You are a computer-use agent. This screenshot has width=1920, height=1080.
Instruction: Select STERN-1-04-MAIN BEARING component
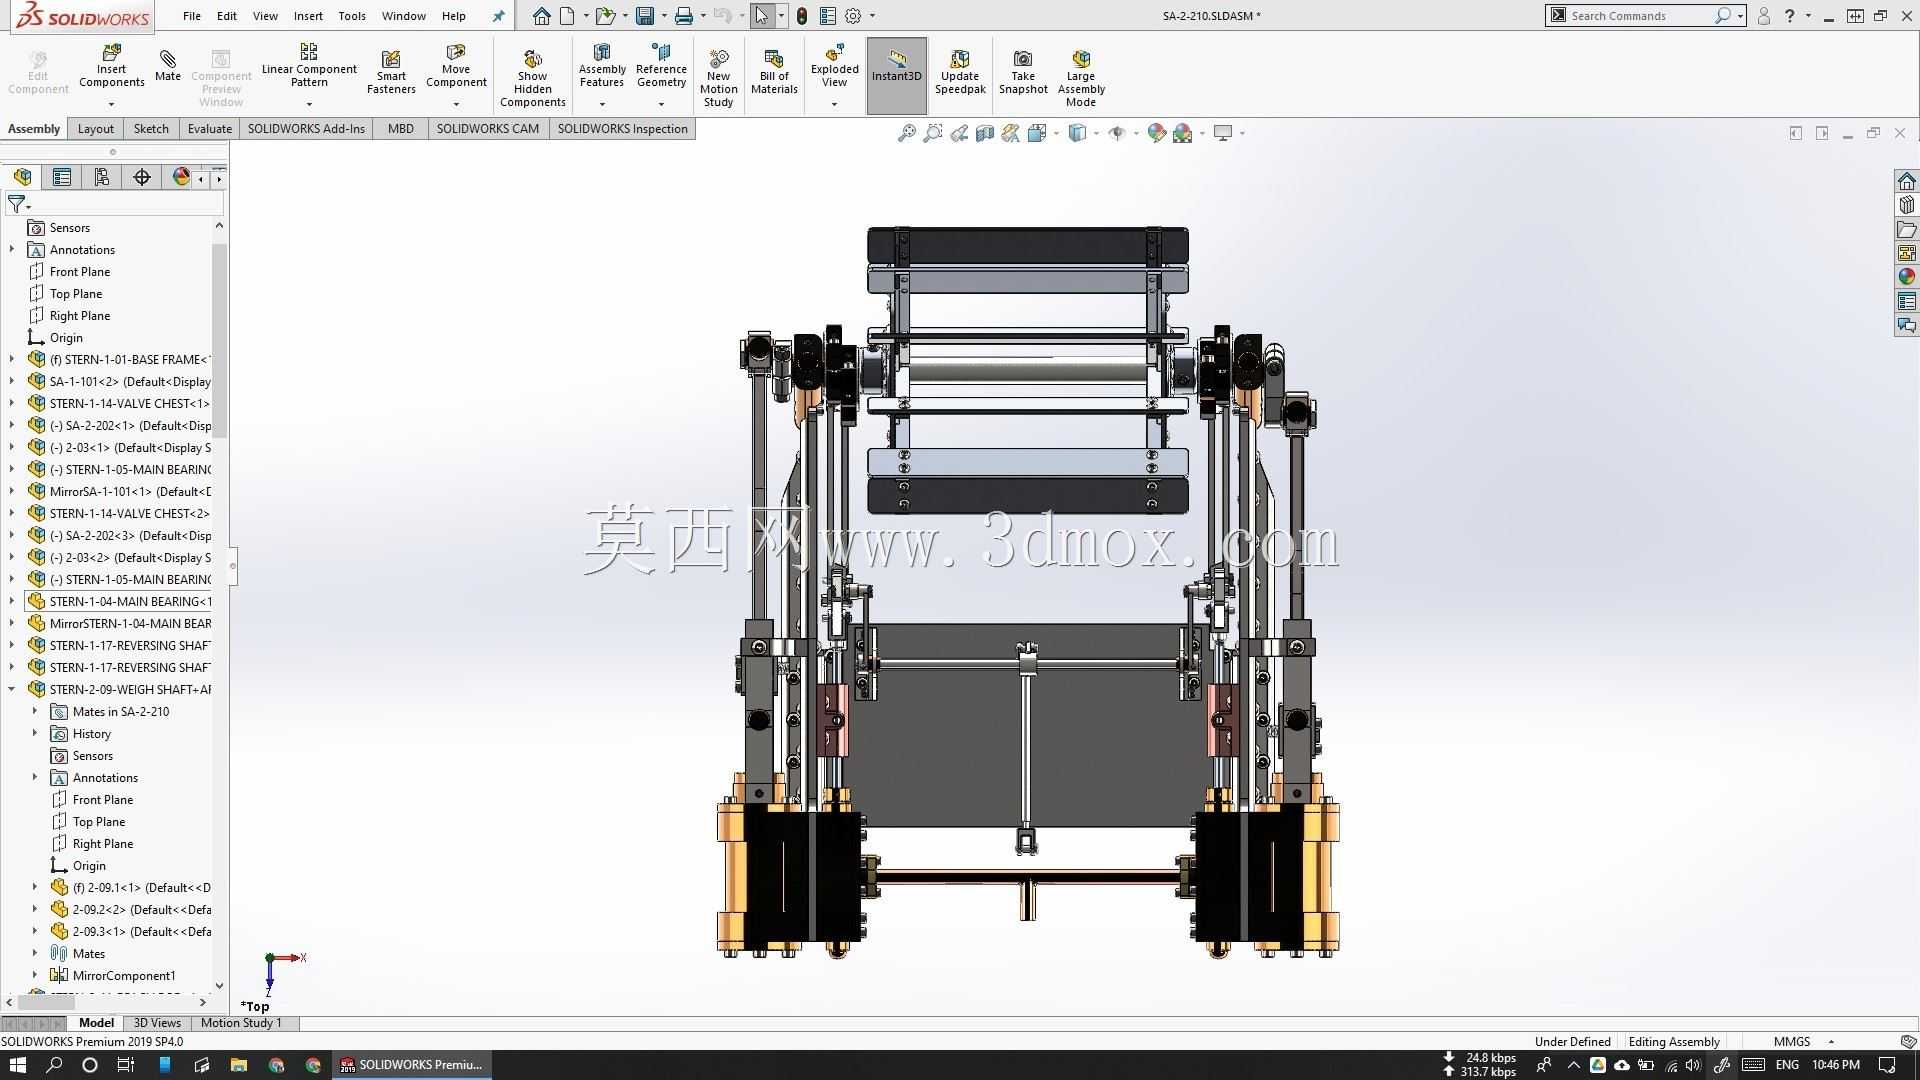[x=119, y=602]
